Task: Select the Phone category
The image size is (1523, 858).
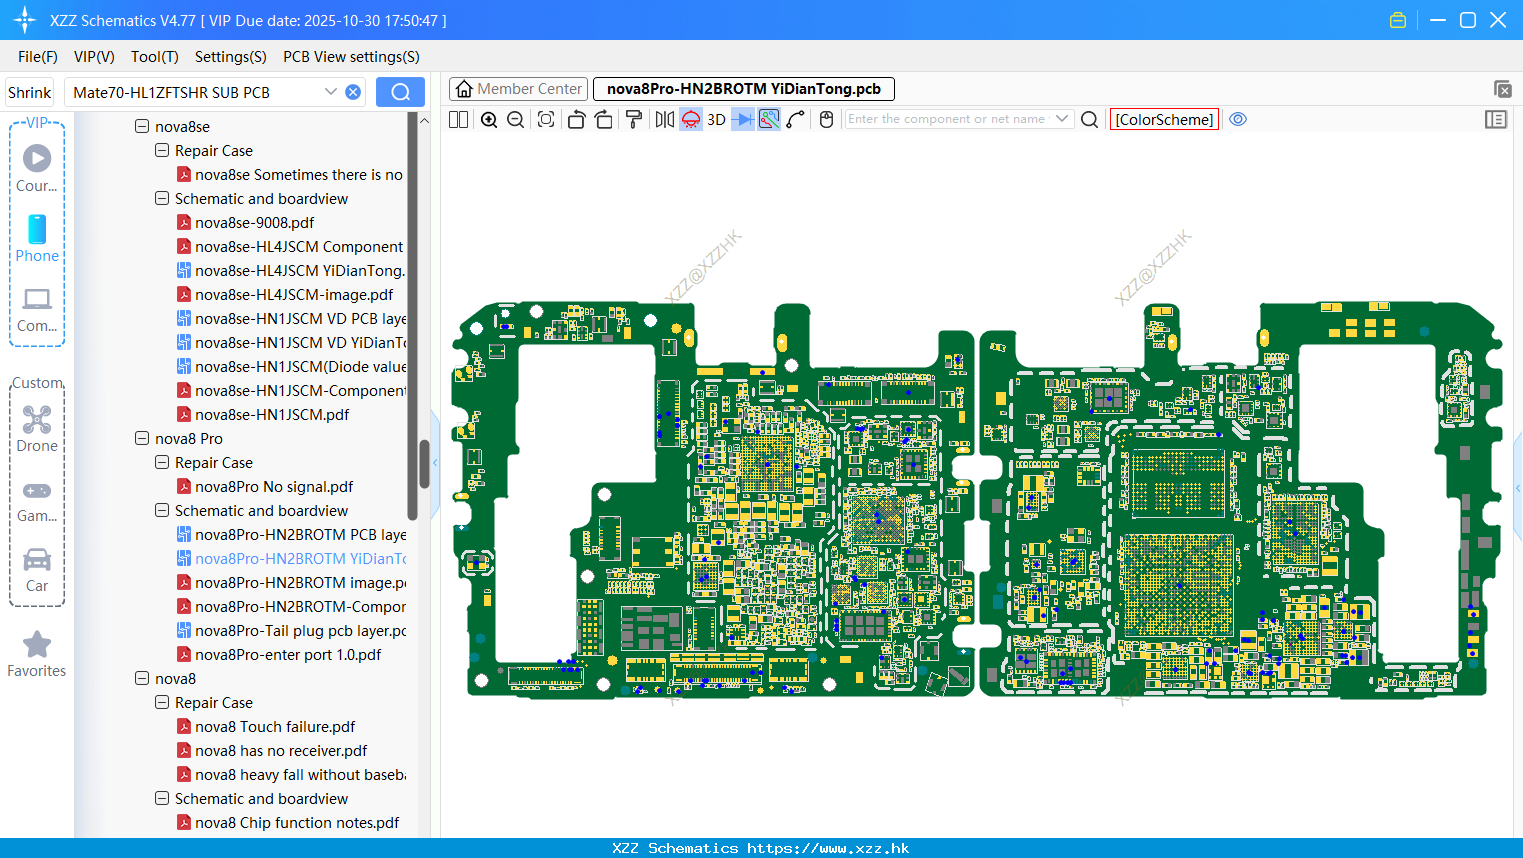Action: pos(37,238)
